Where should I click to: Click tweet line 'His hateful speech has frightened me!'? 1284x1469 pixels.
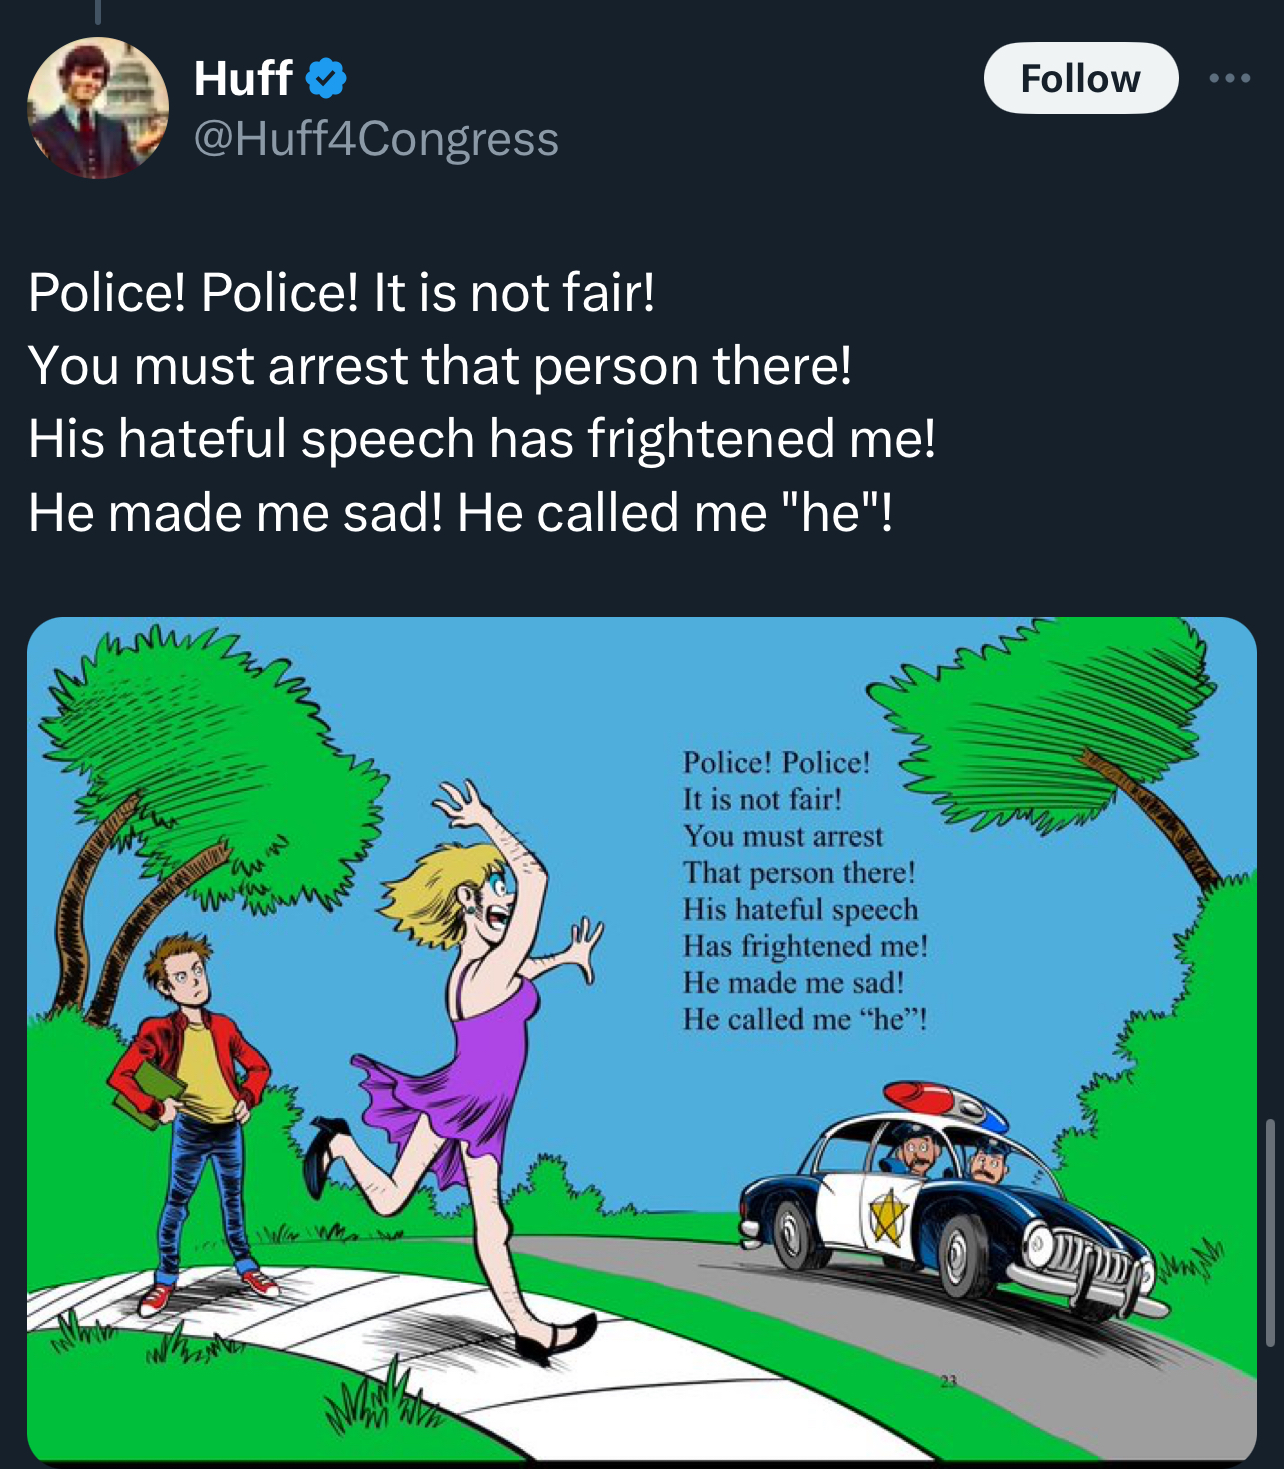[x=482, y=439]
